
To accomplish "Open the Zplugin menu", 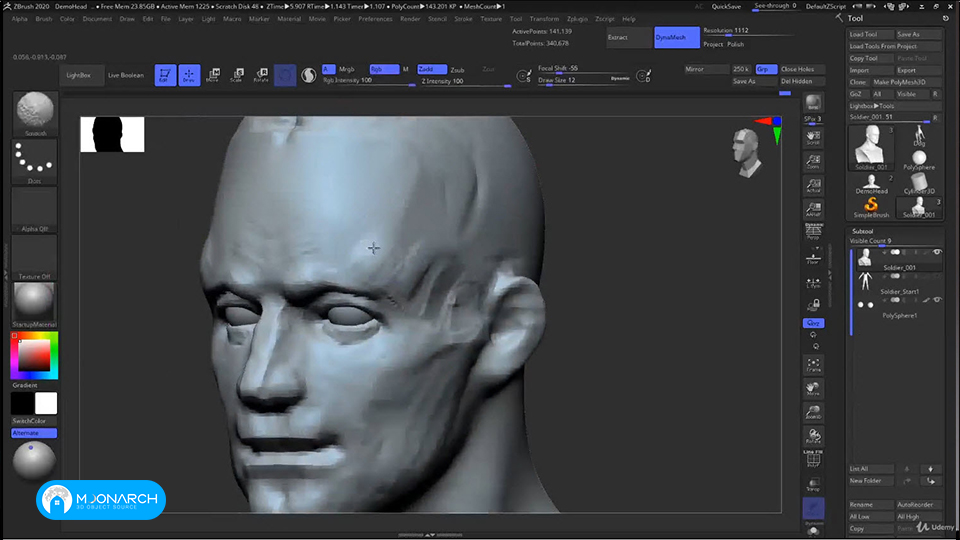I will tap(577, 19).
